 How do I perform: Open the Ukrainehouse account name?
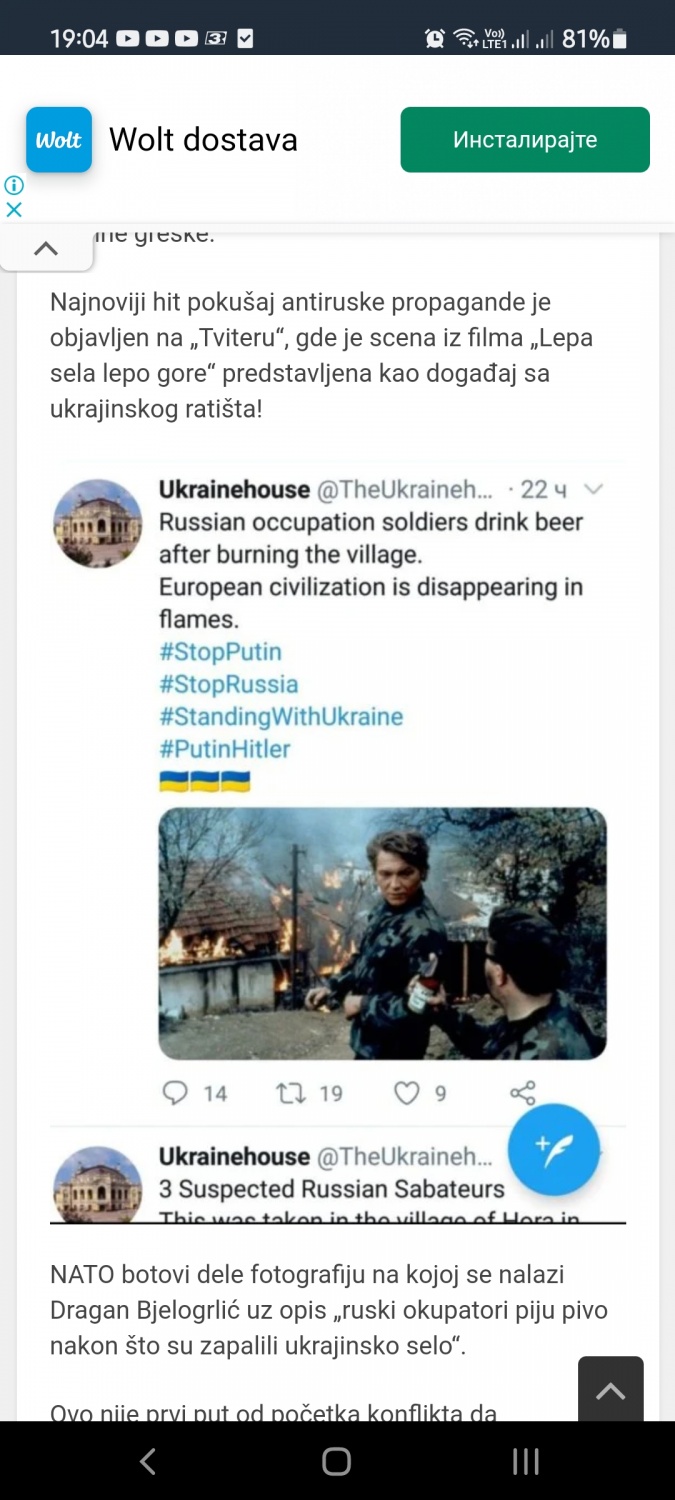(234, 490)
